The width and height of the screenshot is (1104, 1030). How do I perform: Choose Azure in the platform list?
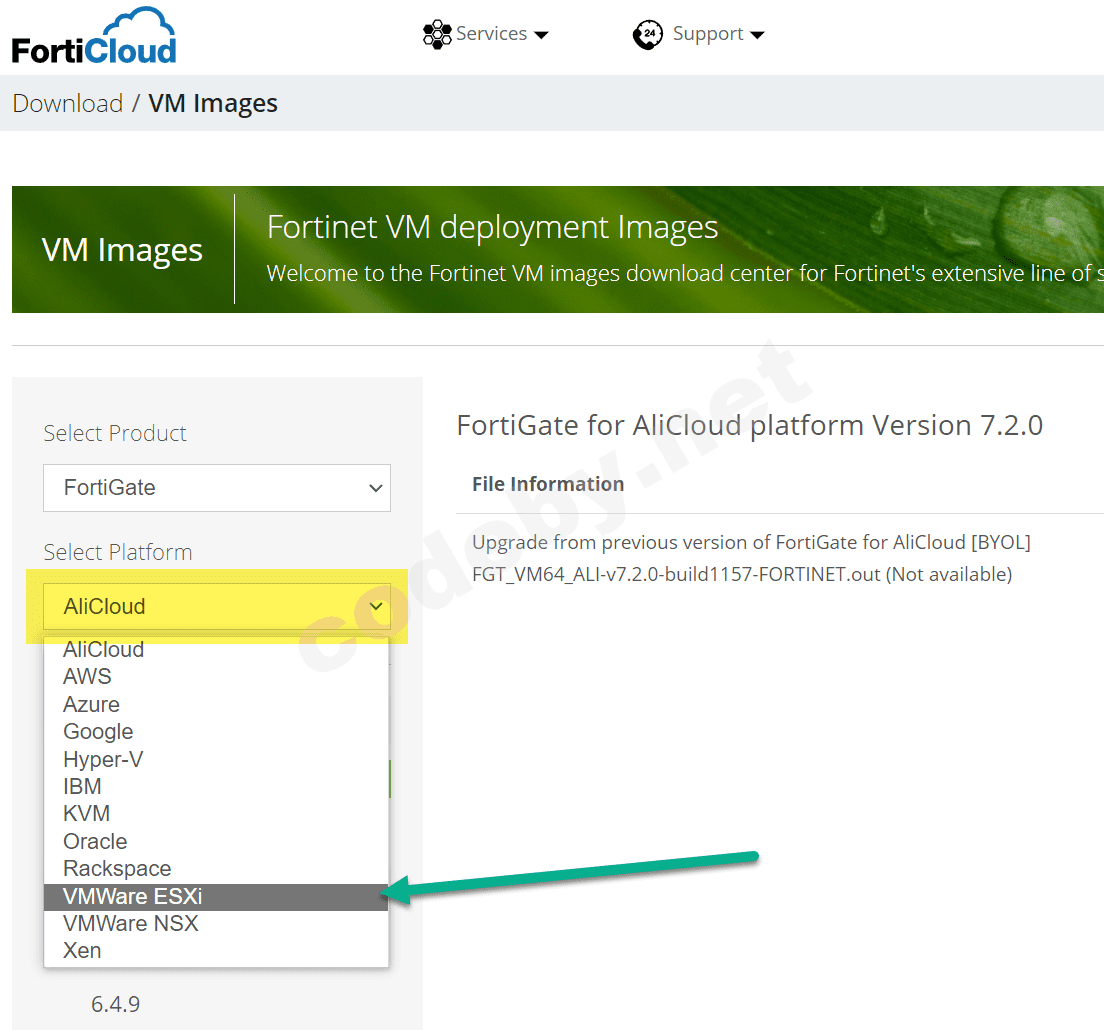tap(91, 704)
